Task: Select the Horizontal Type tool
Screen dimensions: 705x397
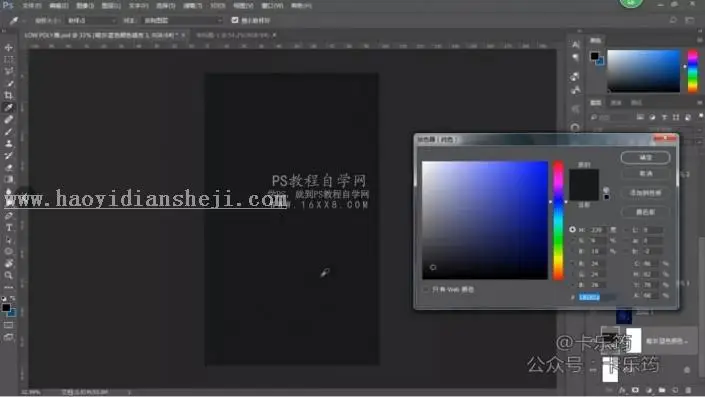Action: (x=9, y=228)
